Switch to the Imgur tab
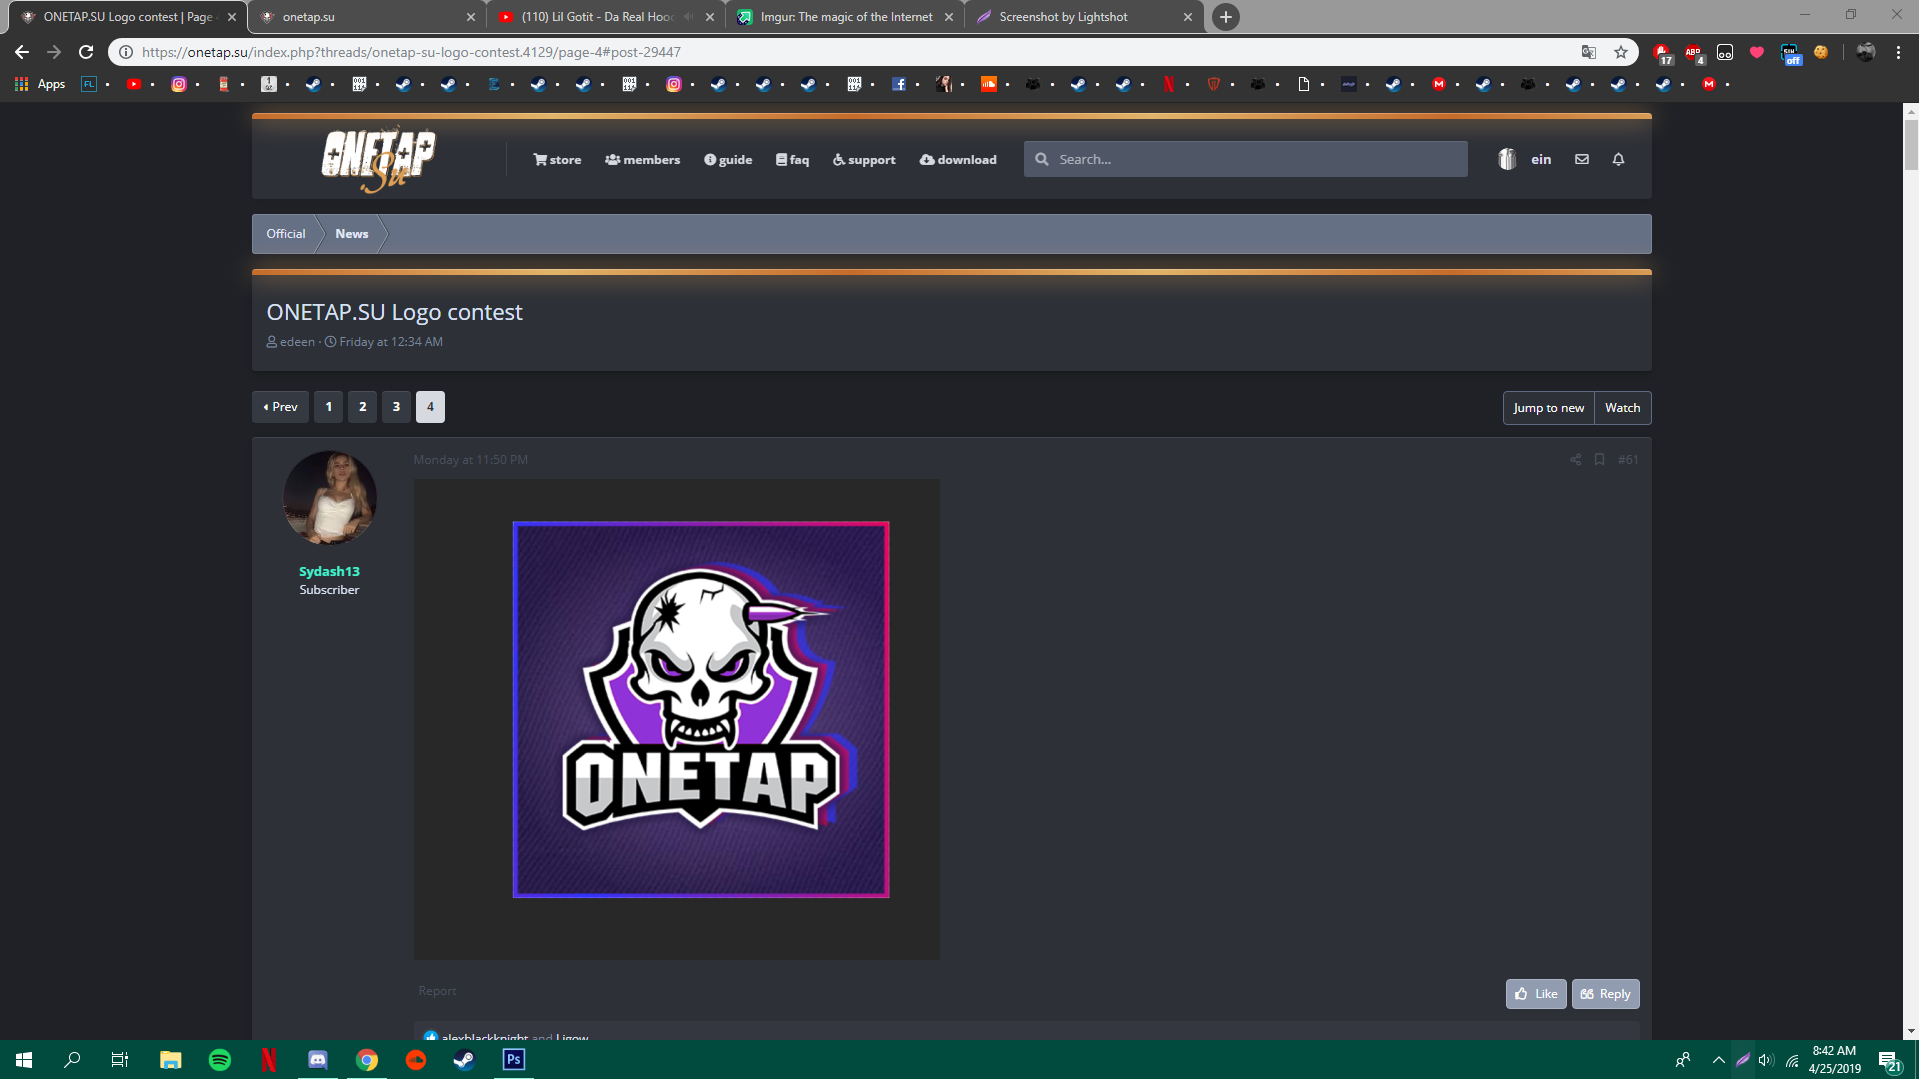1919x1079 pixels. [x=845, y=17]
